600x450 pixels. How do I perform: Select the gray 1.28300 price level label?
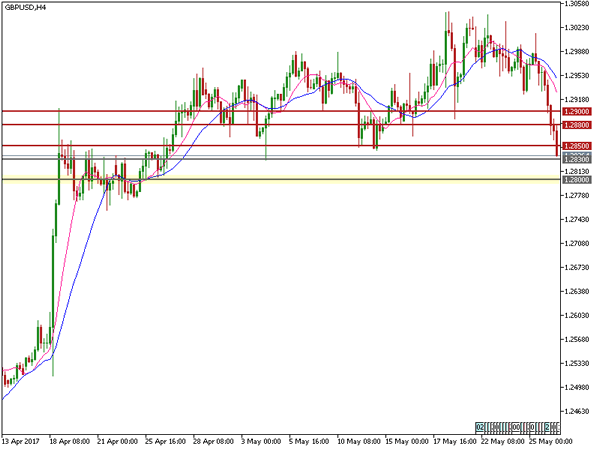click(577, 159)
